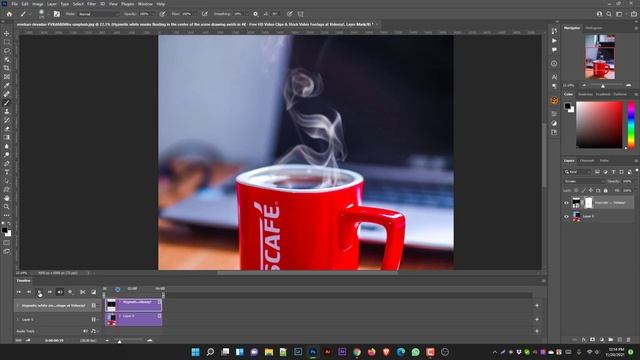Click the hue slider in Color panel

pos(631,124)
